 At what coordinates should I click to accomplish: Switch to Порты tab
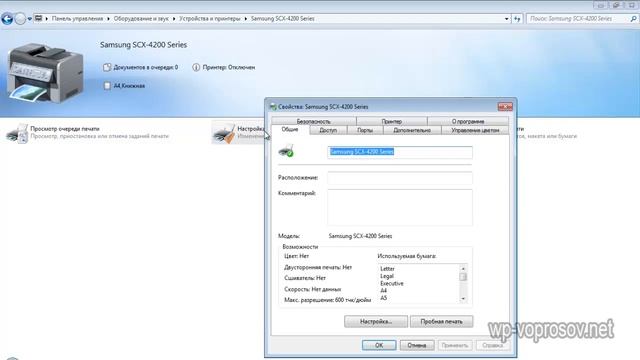pyautogui.click(x=365, y=130)
